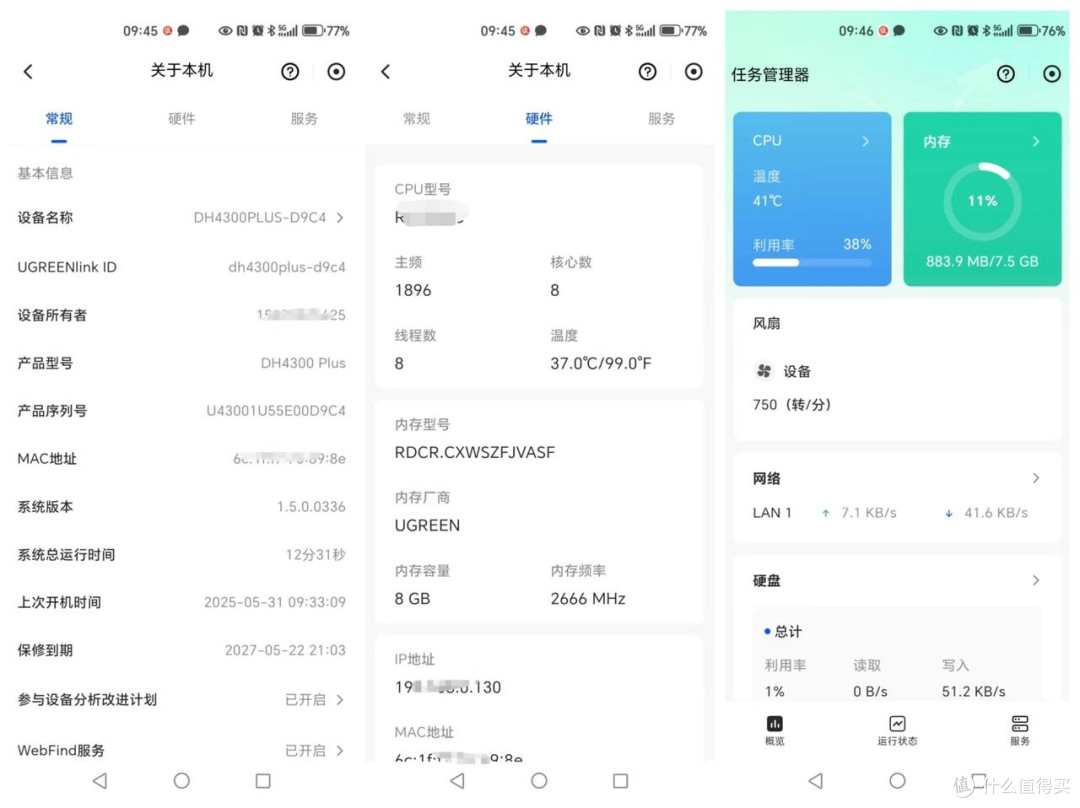Tap Android home button on task manager screen
The image size is (1080, 808).
[897, 780]
